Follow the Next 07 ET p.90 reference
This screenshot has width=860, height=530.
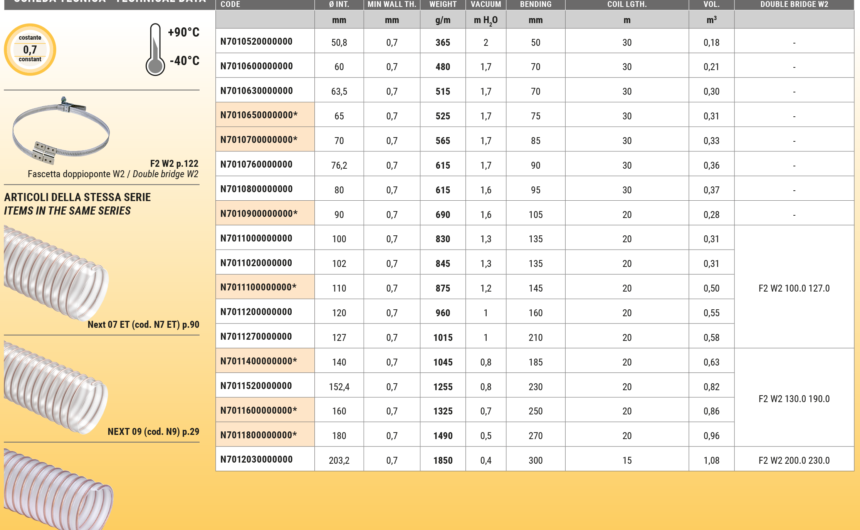[x=143, y=324]
